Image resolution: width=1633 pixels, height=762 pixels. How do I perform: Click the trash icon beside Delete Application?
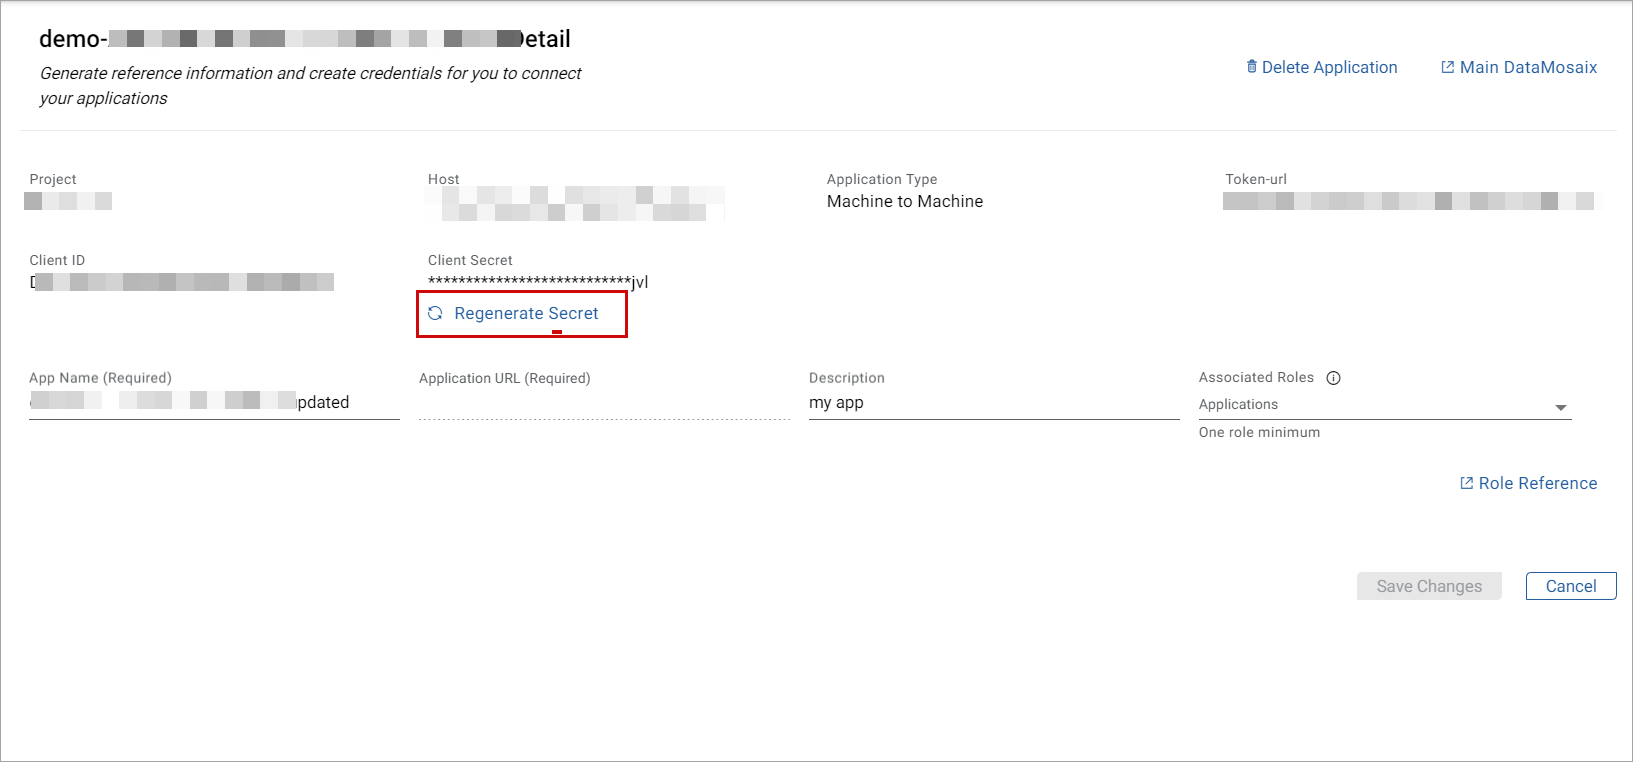[x=1251, y=67]
